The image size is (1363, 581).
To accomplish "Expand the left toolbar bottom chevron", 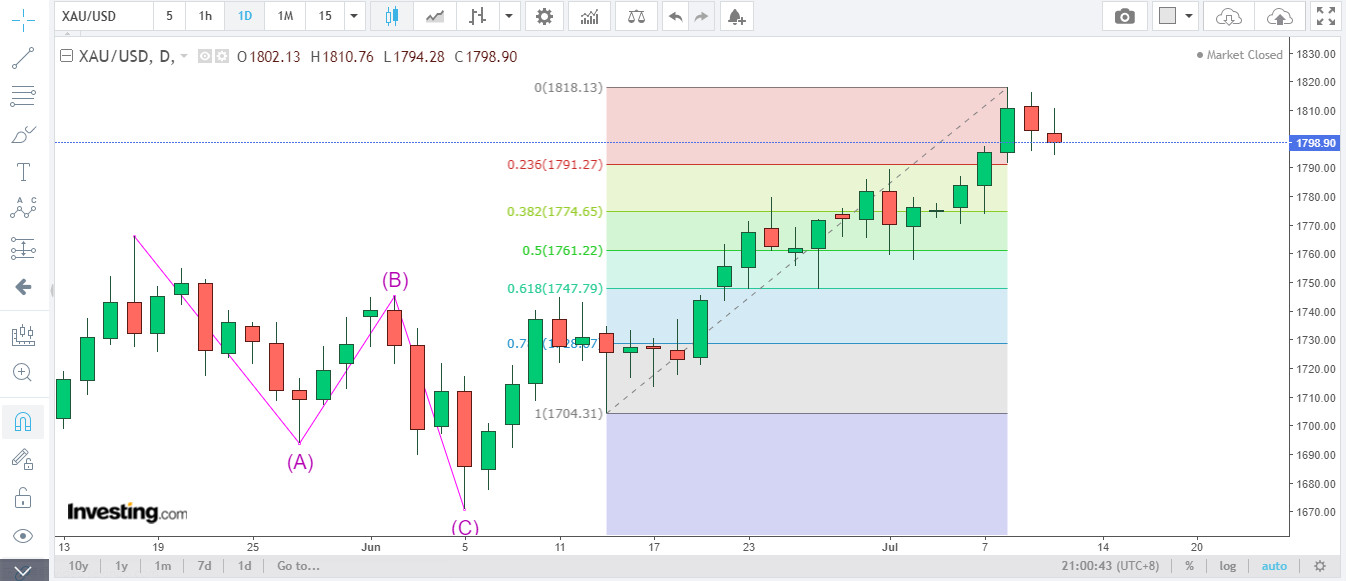I will point(22,570).
